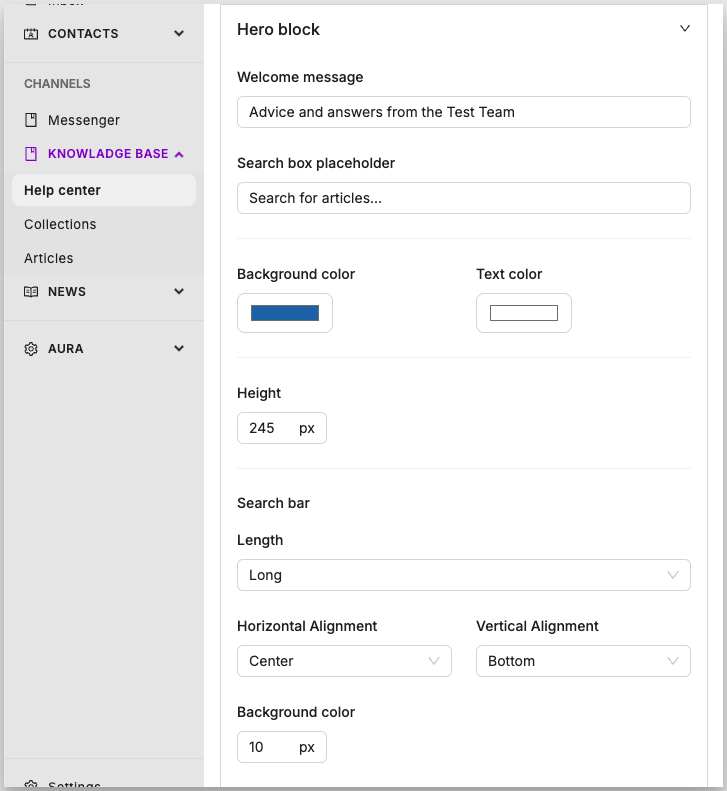The height and width of the screenshot is (791, 727).
Task: Open the NEWS menu item
Action: point(67,292)
